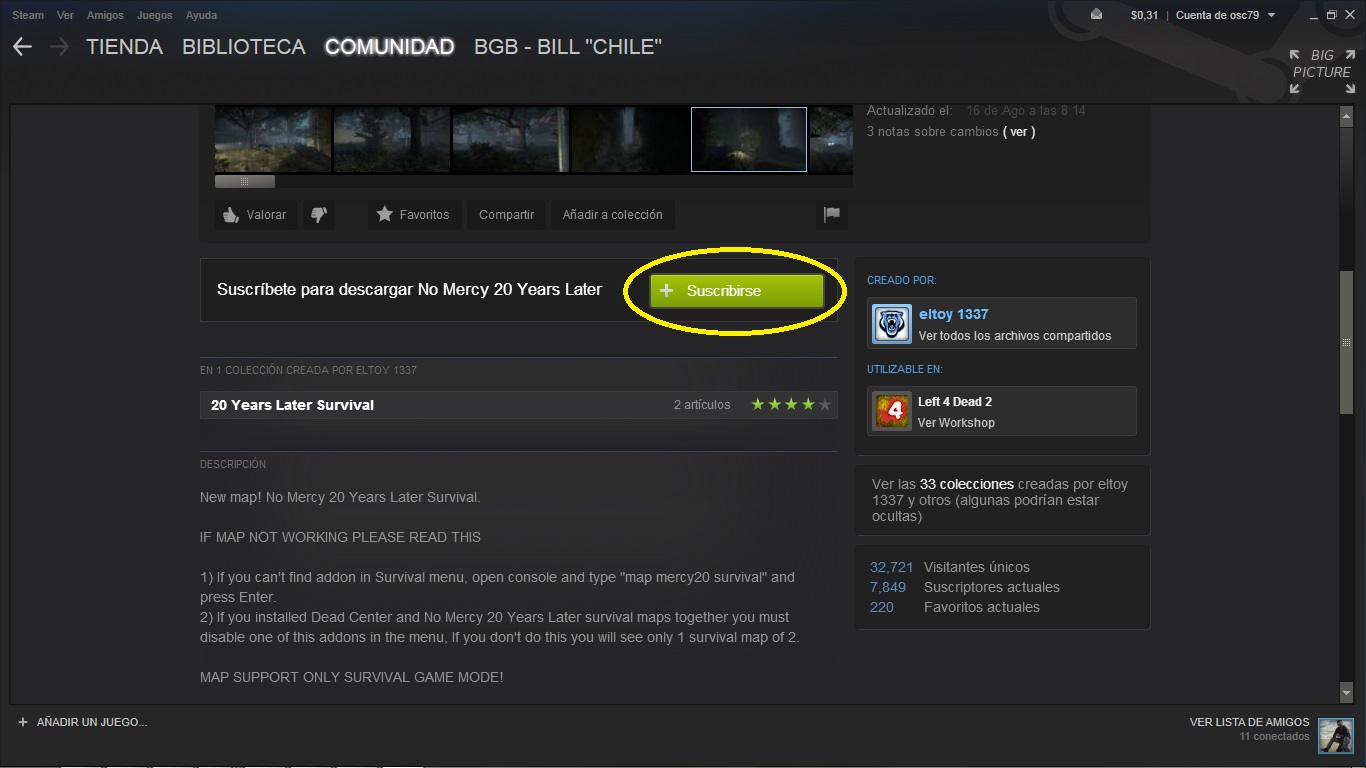Open the Compartir share menu
The width and height of the screenshot is (1366, 768).
[506, 214]
